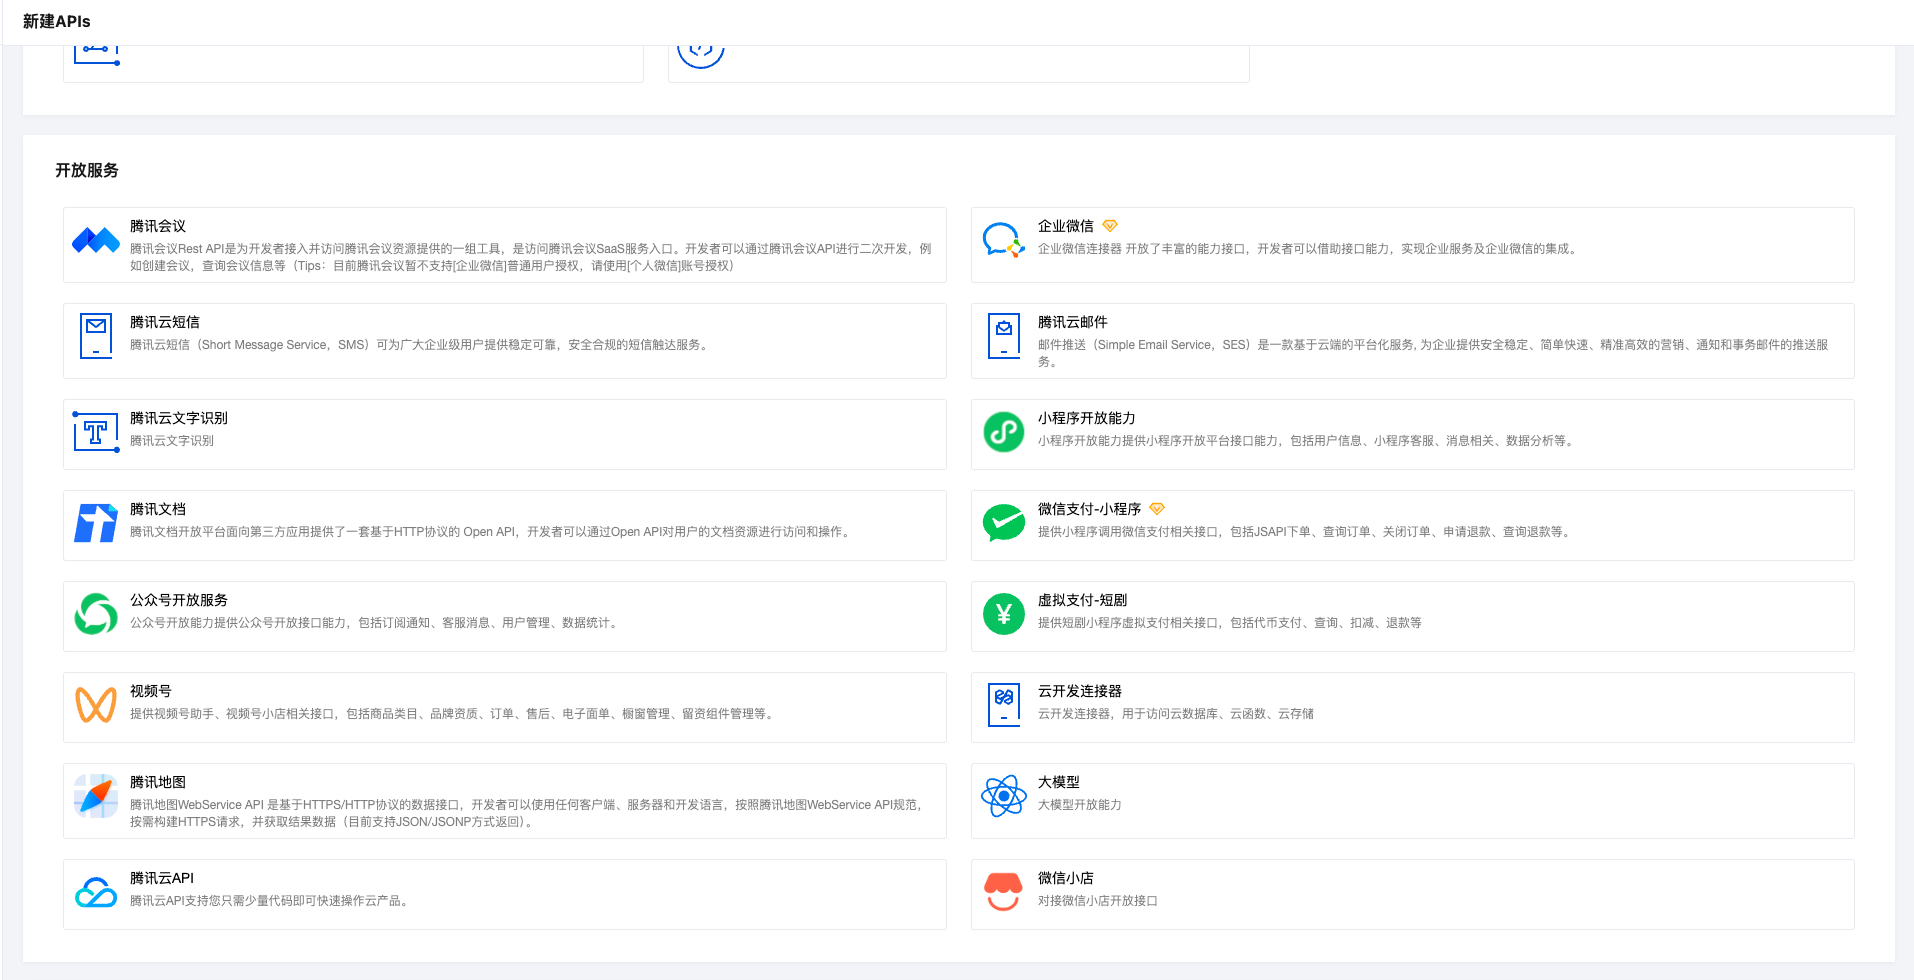
Task: Open the 腾讯会议 service title
Action: pos(158,226)
